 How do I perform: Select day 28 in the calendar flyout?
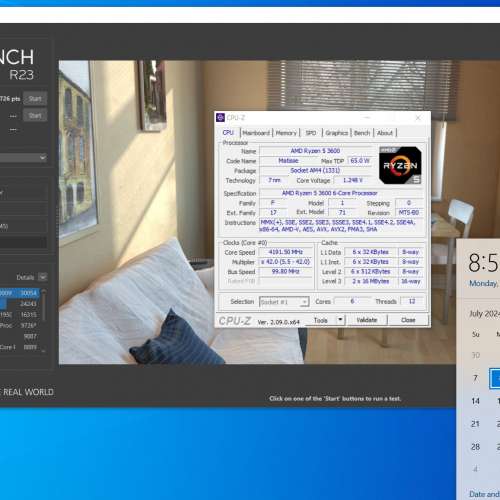coord(476,447)
